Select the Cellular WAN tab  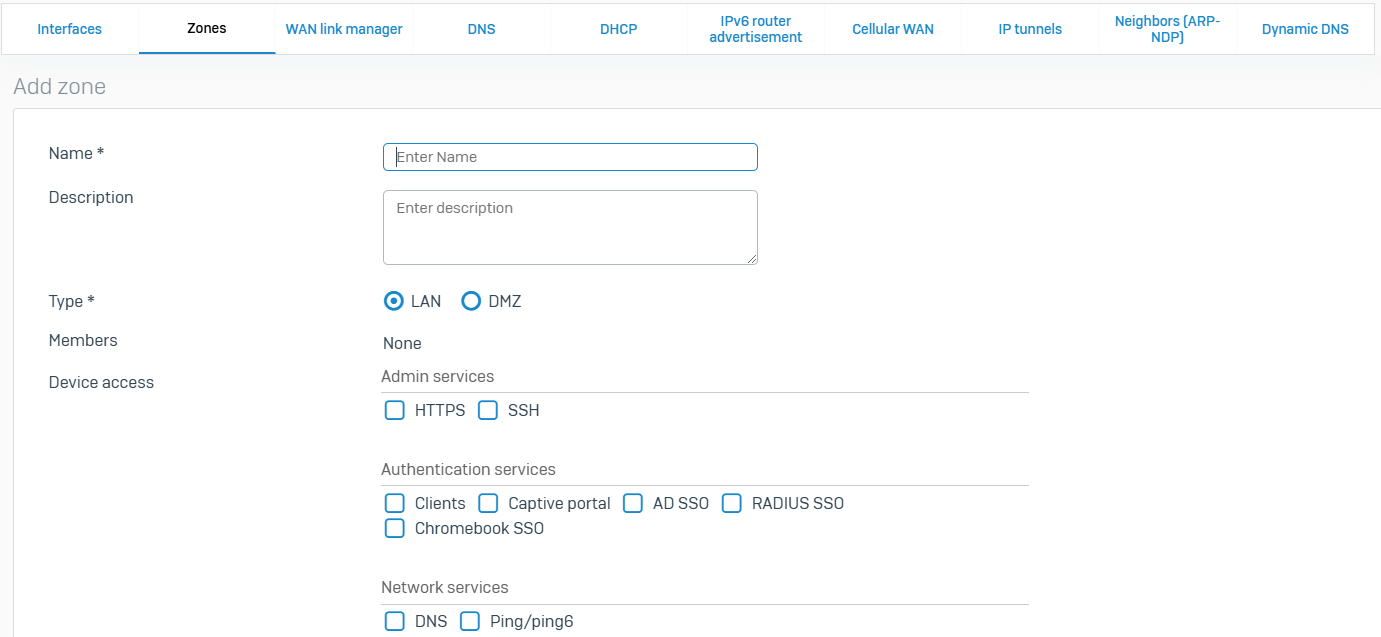click(x=892, y=29)
